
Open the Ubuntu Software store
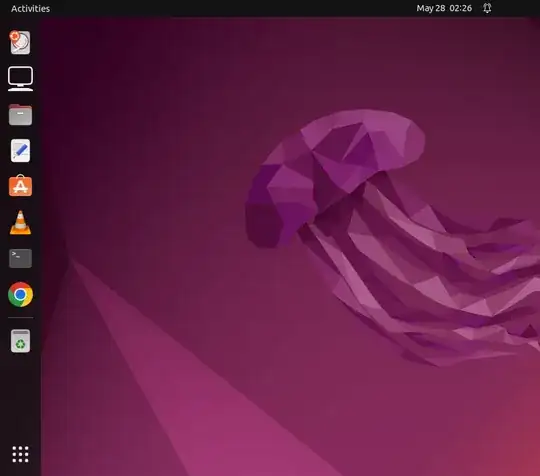click(20, 186)
